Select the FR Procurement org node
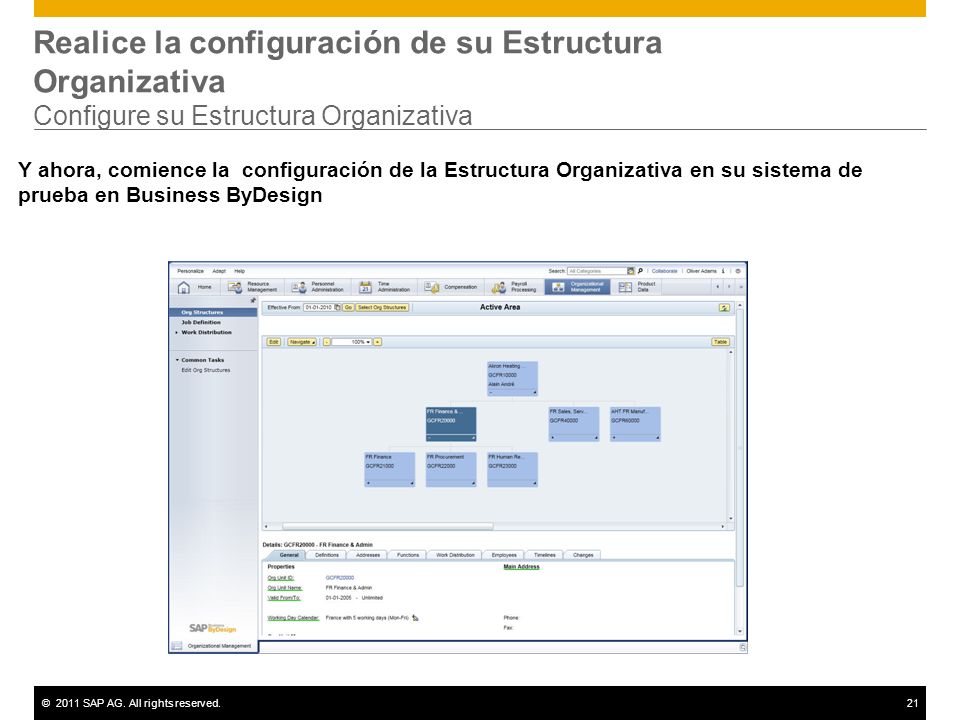This screenshot has width=960, height=720. (451, 470)
